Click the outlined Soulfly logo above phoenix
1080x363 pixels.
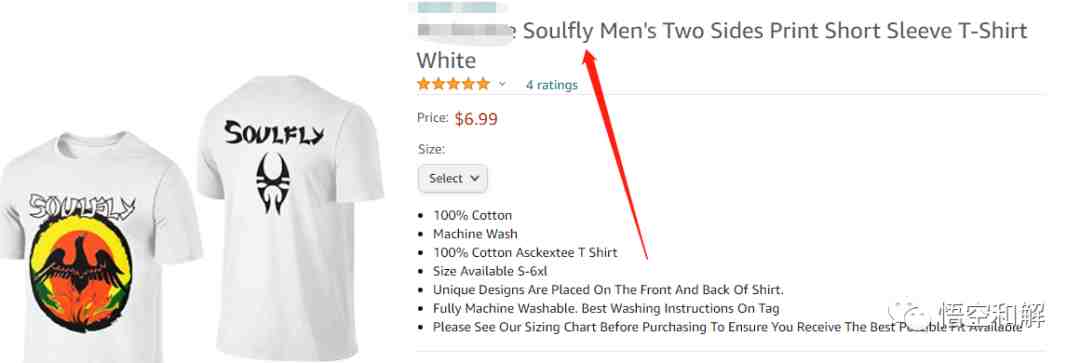click(x=81, y=207)
